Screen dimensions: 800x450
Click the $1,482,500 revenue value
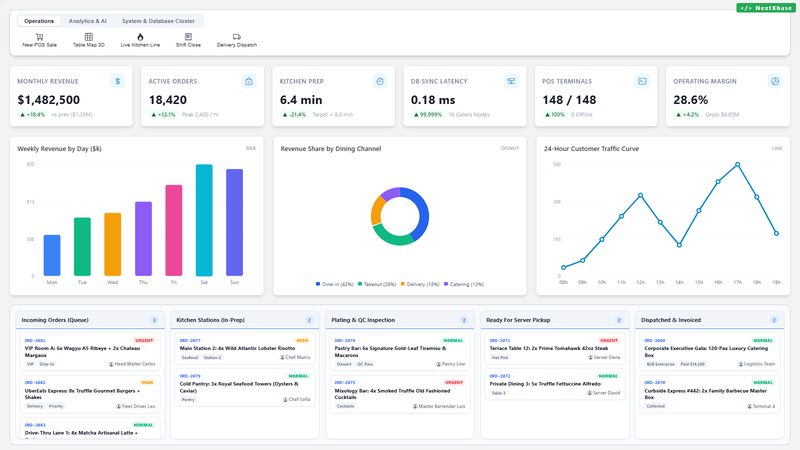coord(48,100)
